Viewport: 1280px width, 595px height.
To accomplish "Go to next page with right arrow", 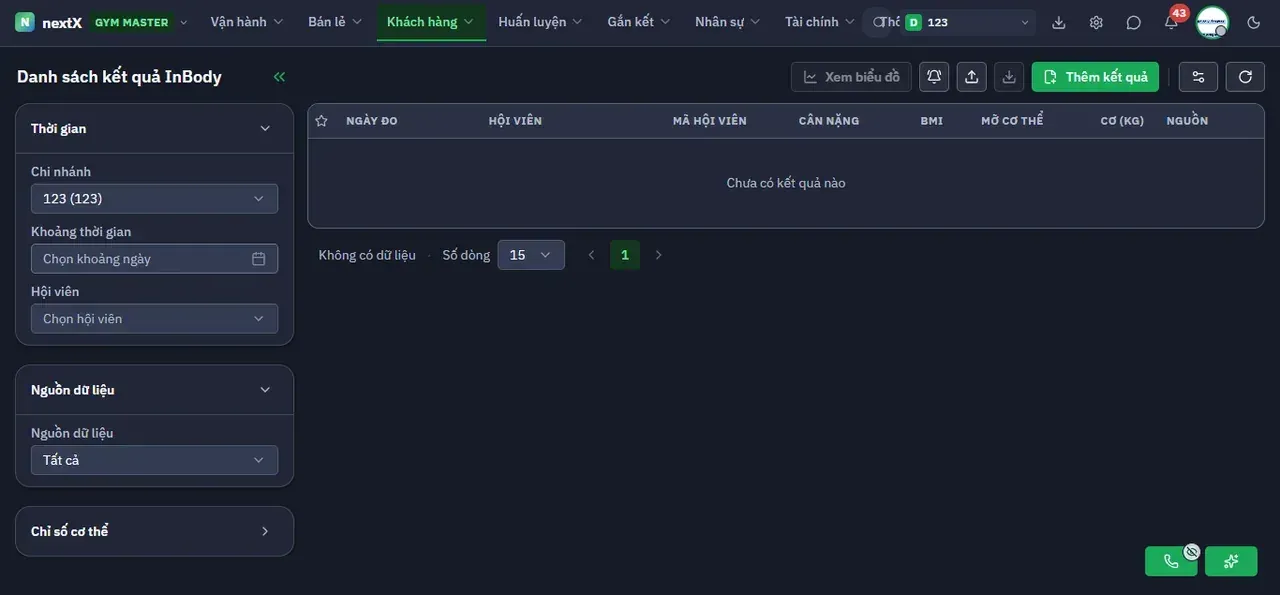I will [658, 255].
